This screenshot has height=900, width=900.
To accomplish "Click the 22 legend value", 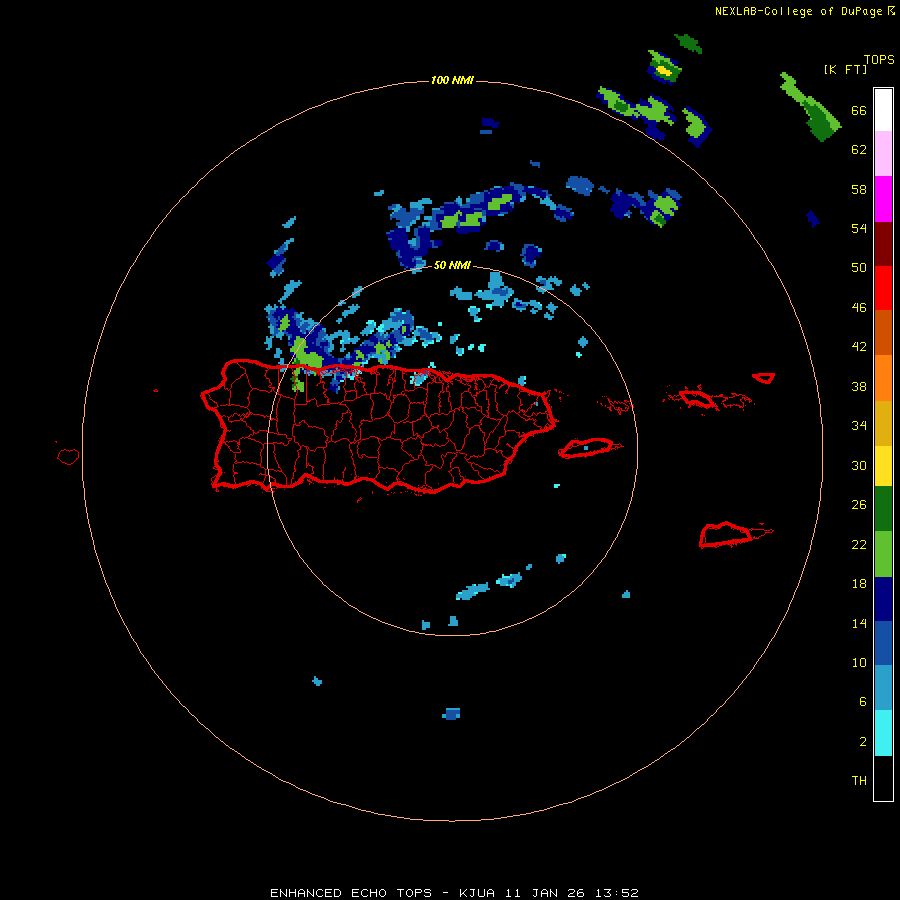I will 859,544.
